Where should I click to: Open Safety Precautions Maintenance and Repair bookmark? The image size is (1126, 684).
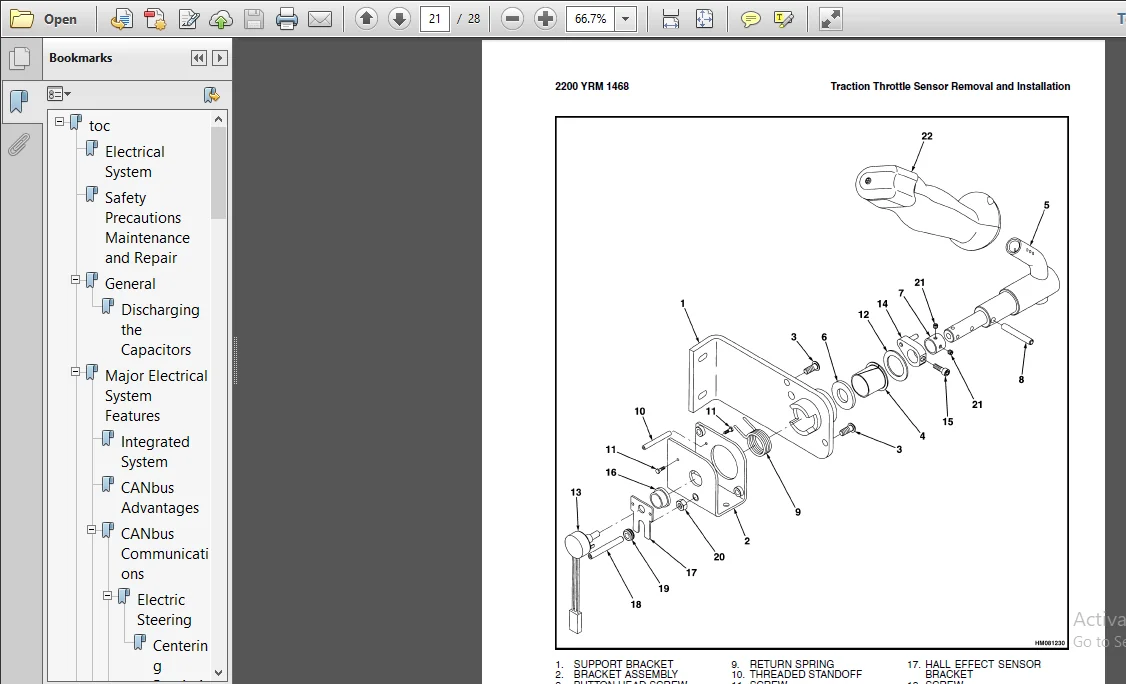(x=147, y=228)
